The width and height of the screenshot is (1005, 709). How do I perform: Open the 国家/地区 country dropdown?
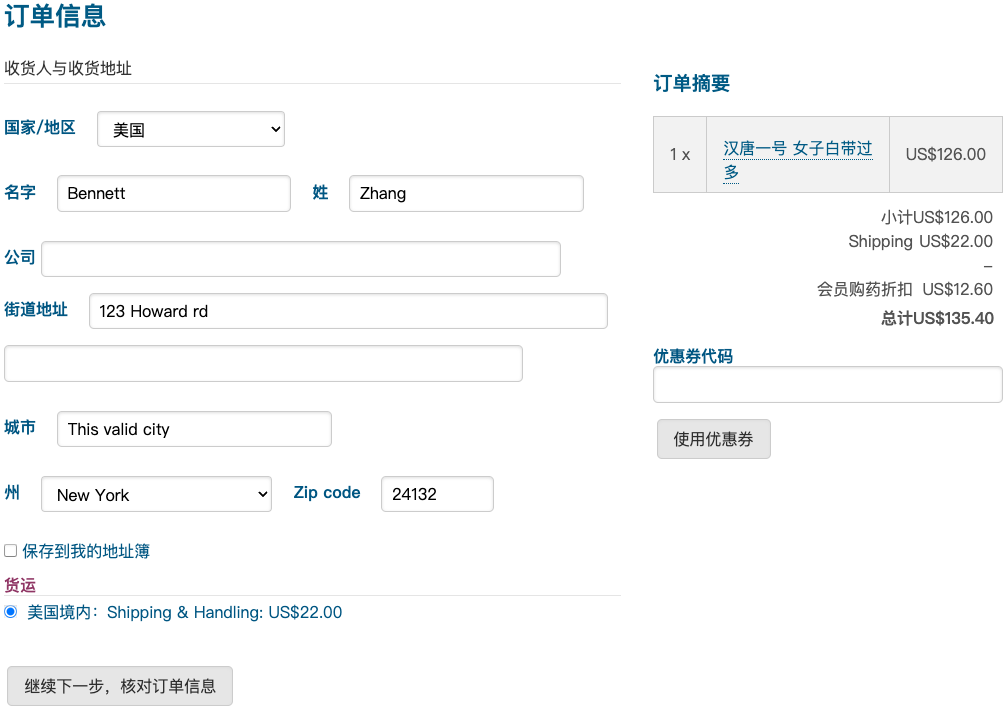(x=190, y=129)
